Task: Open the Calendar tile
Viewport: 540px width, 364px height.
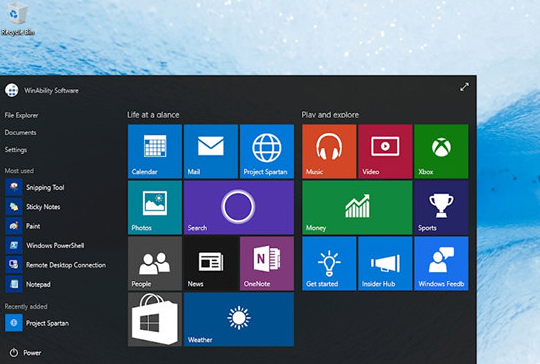Action: click(x=155, y=152)
